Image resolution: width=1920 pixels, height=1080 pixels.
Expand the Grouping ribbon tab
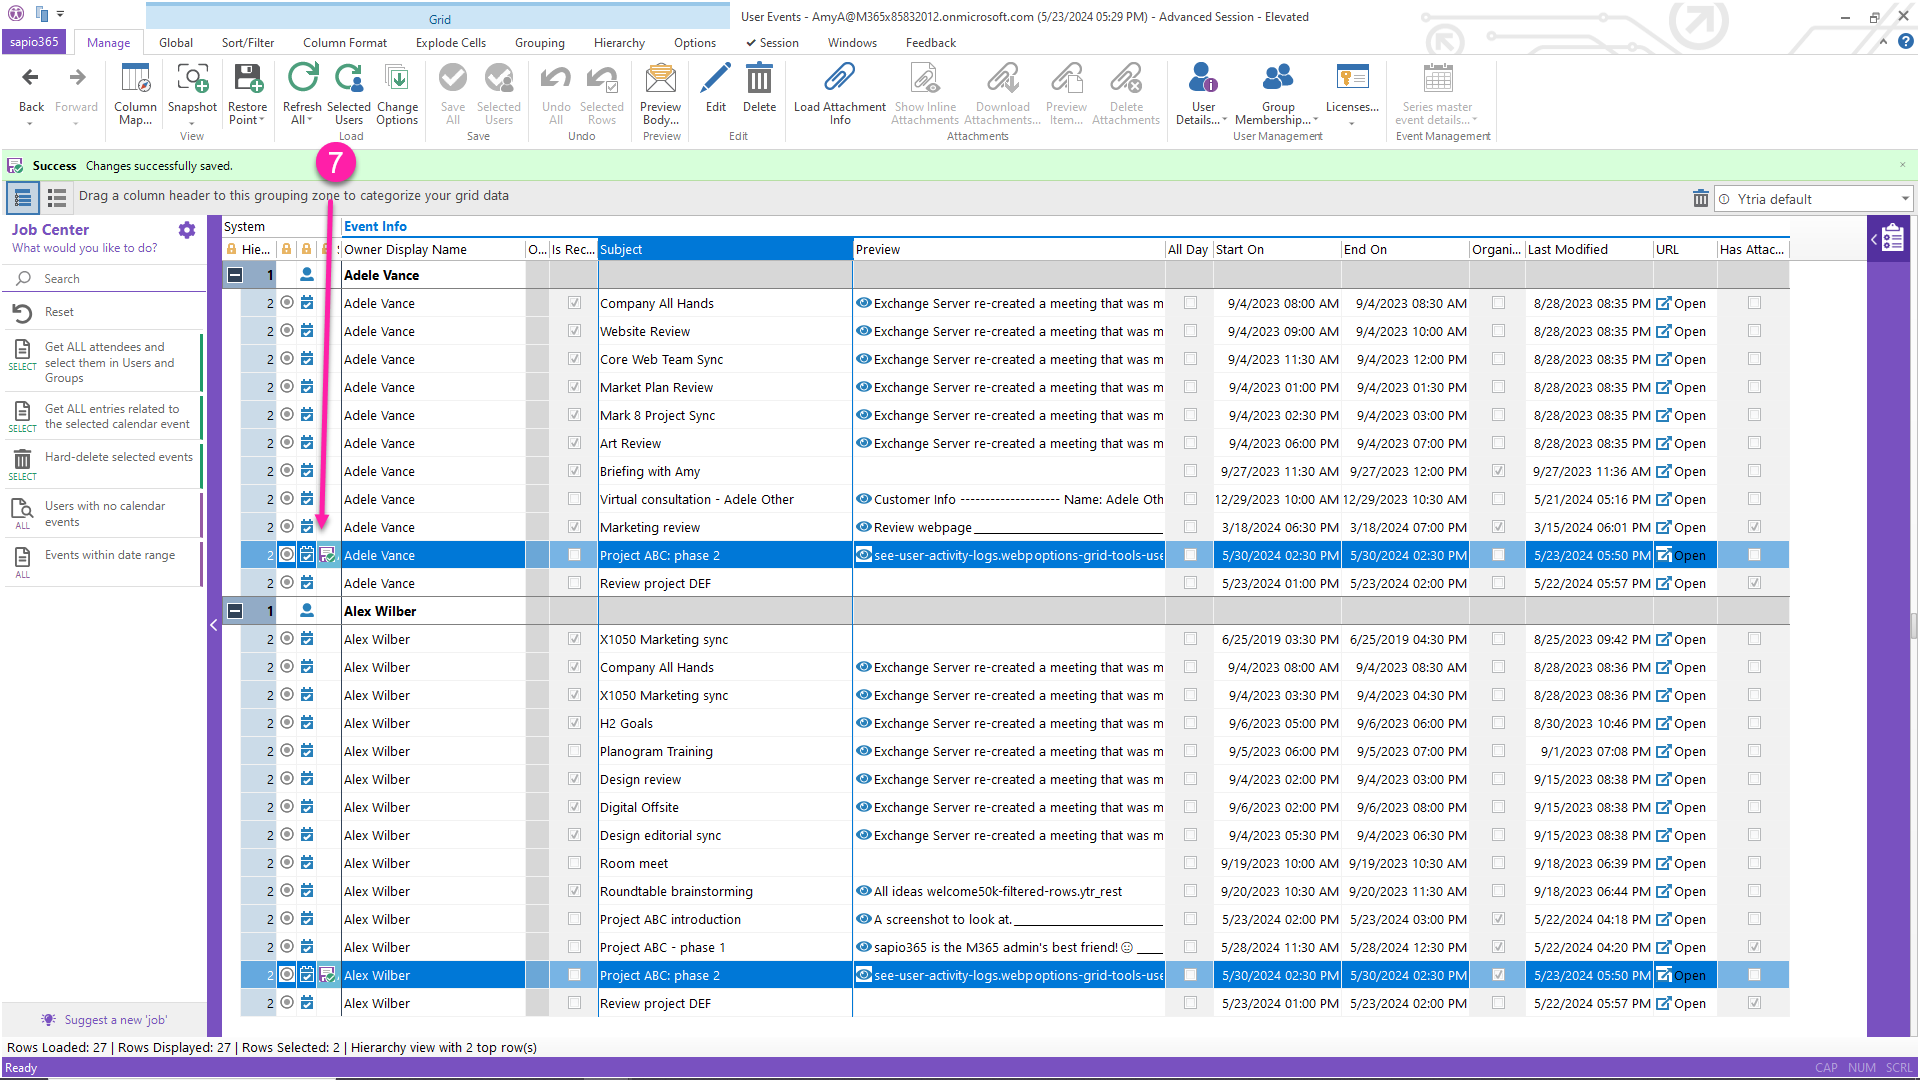[539, 42]
